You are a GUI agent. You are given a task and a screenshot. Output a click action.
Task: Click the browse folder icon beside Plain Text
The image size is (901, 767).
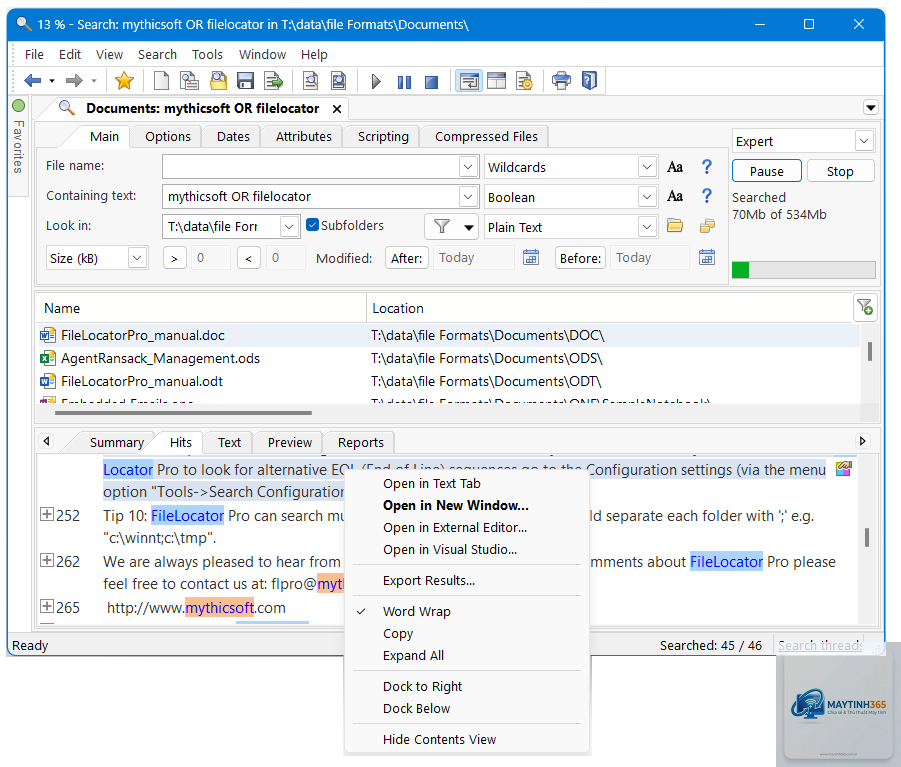pyautogui.click(x=675, y=226)
